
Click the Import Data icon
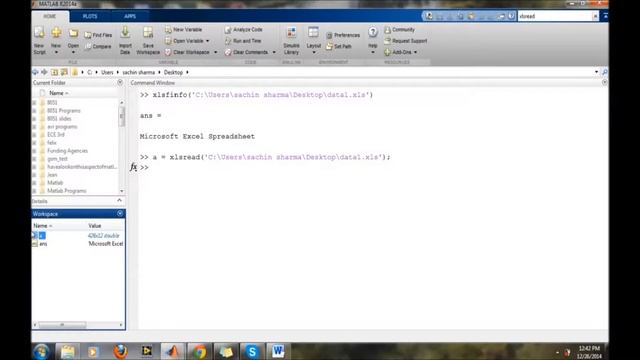click(125, 33)
